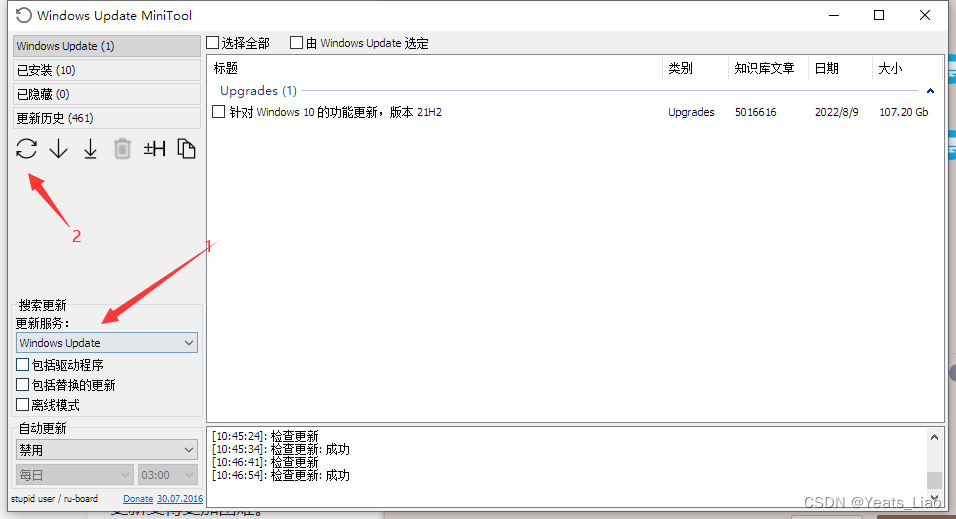The width and height of the screenshot is (956, 519).
Task: Click KB article 5016616 cell
Action: coord(755,112)
